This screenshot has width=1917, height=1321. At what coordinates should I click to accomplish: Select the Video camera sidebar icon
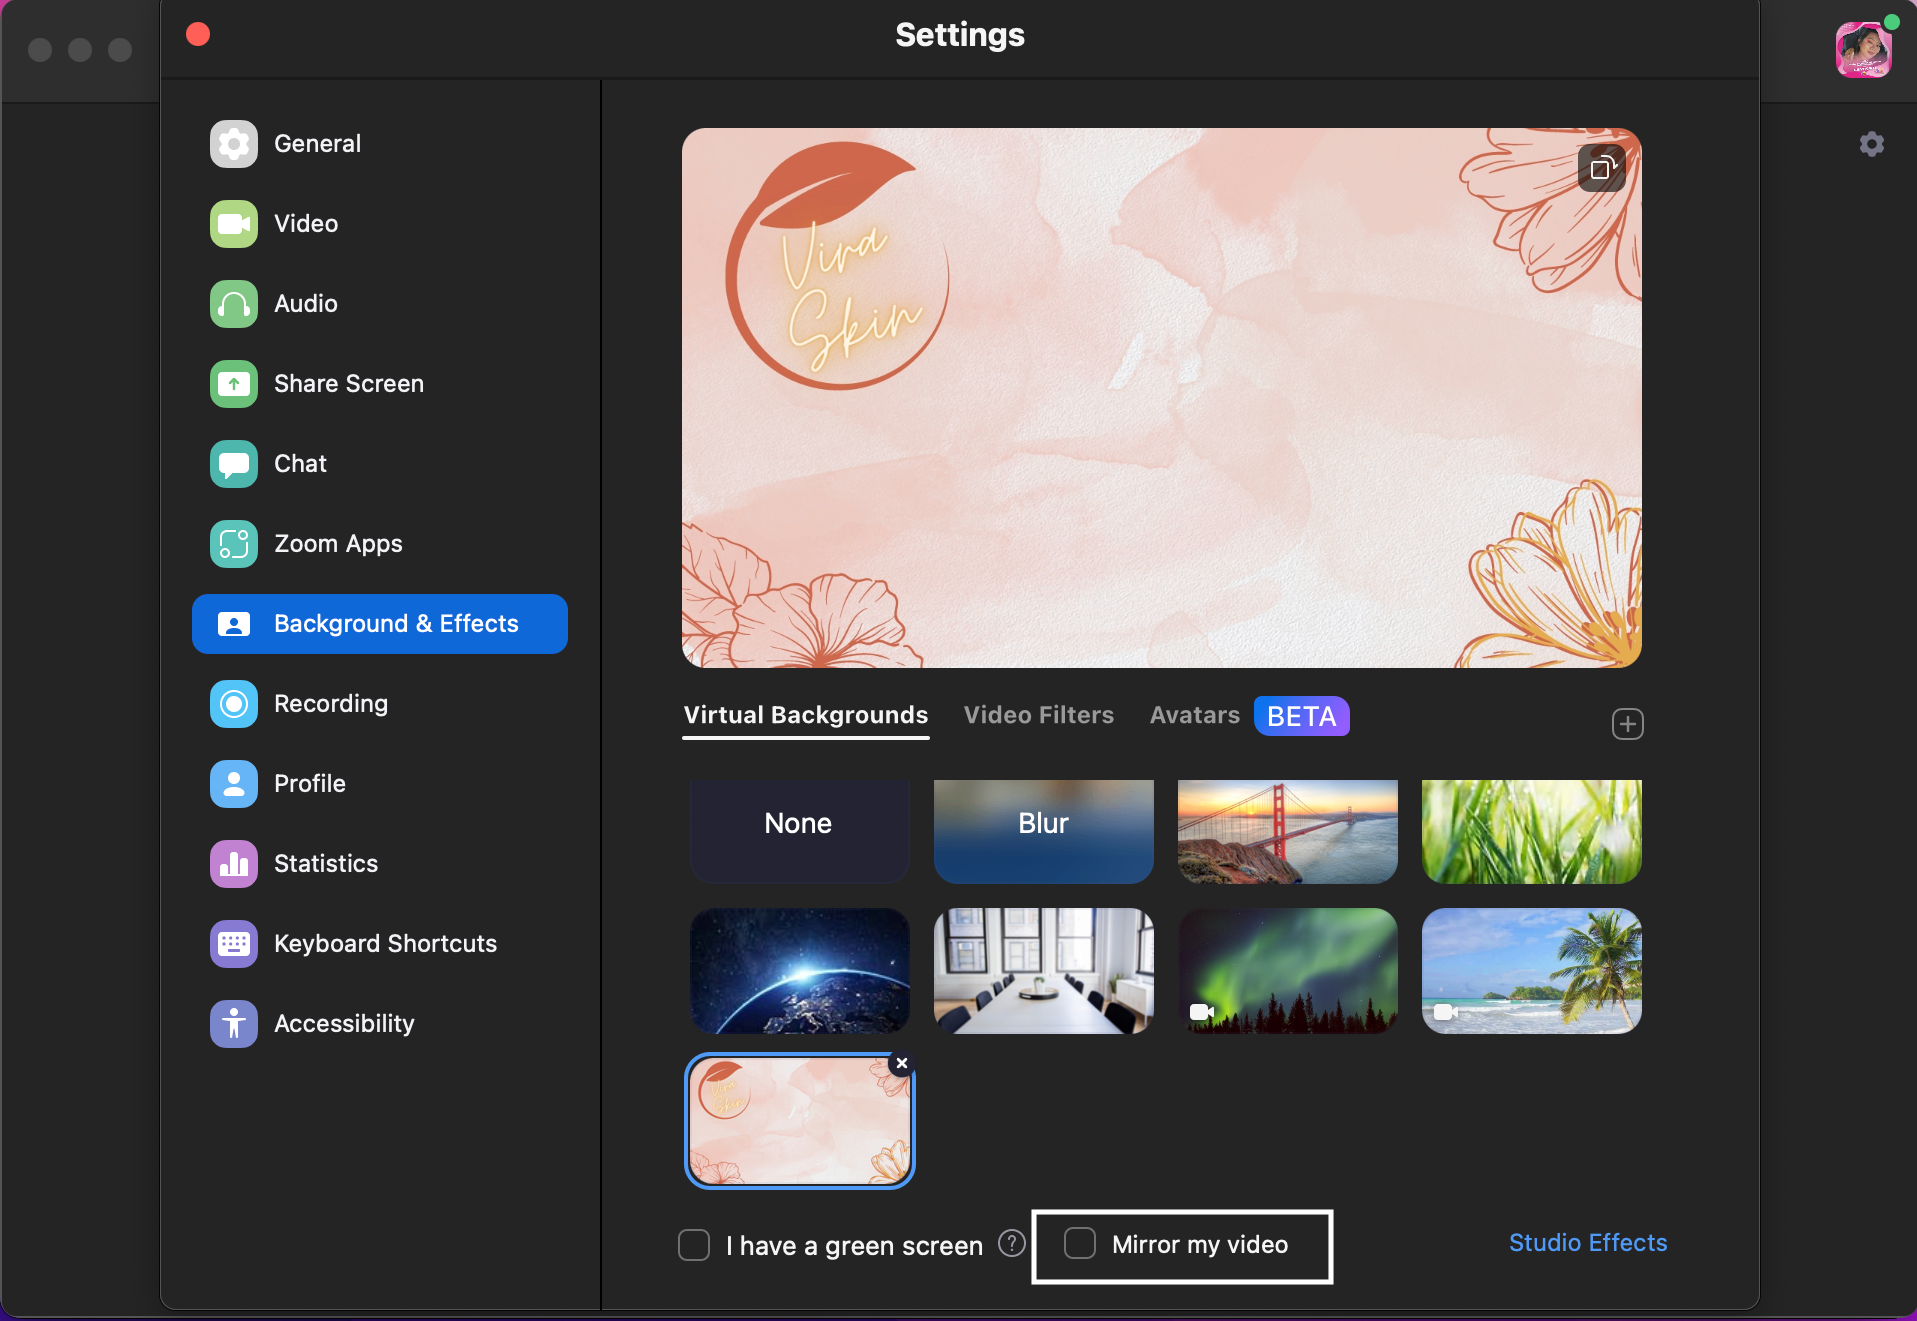(x=233, y=224)
